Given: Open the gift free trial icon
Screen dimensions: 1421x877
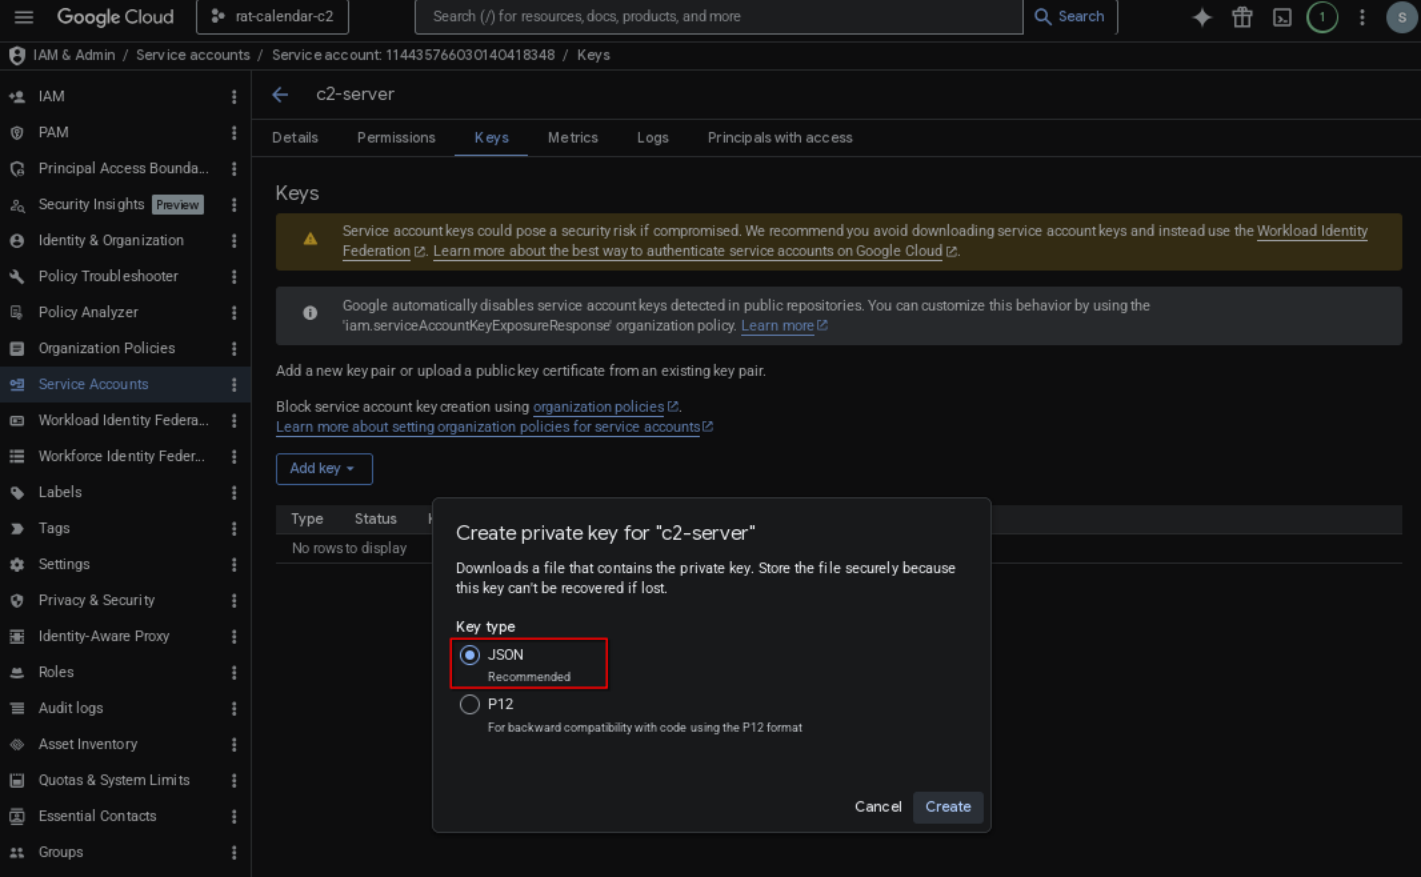Looking at the screenshot, I should [1242, 17].
